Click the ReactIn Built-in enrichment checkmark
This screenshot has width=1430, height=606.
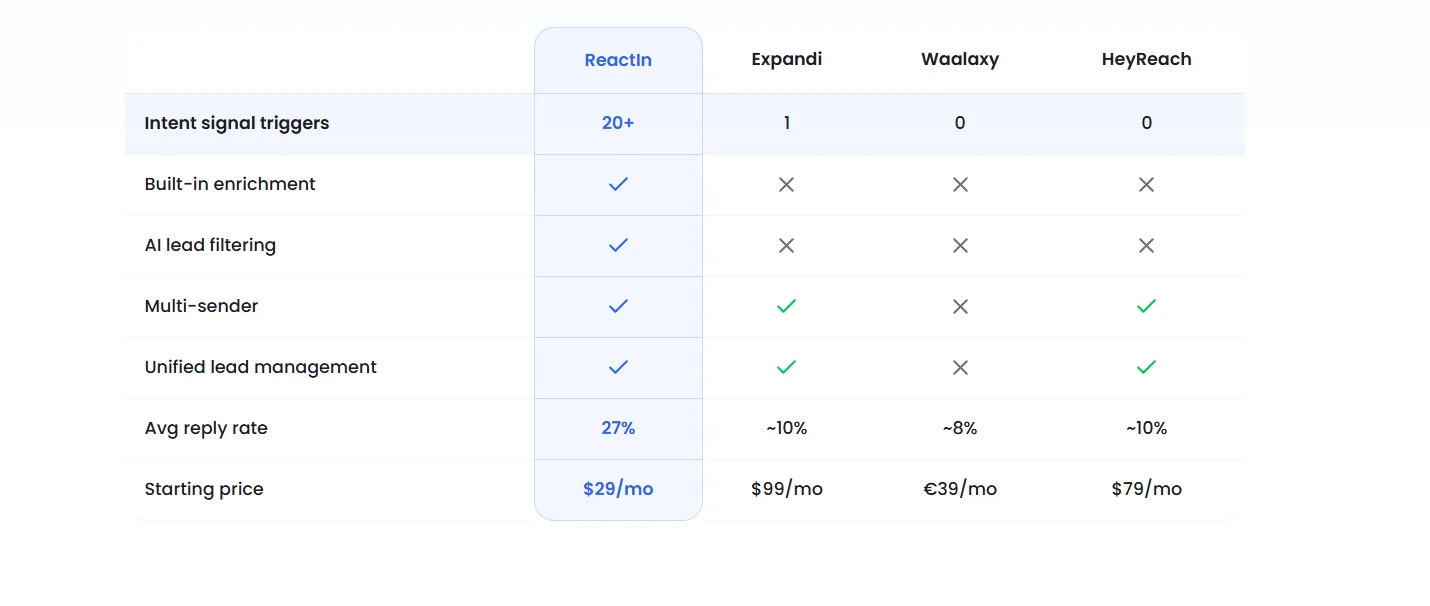click(618, 184)
